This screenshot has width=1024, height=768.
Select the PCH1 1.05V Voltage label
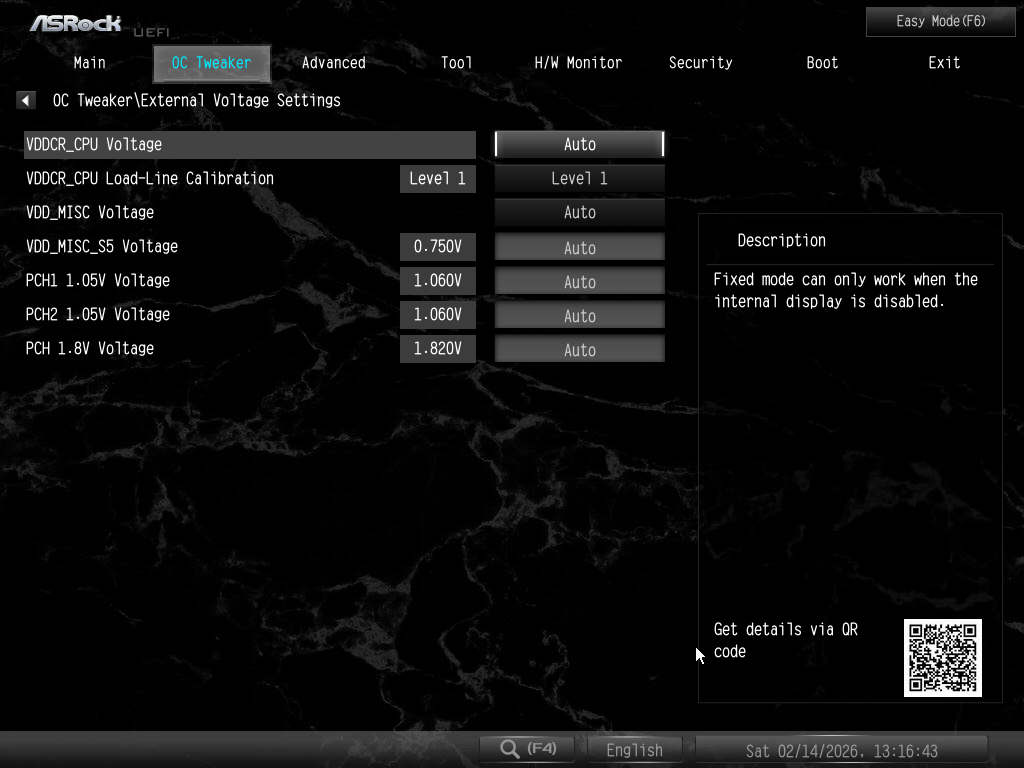(x=98, y=280)
